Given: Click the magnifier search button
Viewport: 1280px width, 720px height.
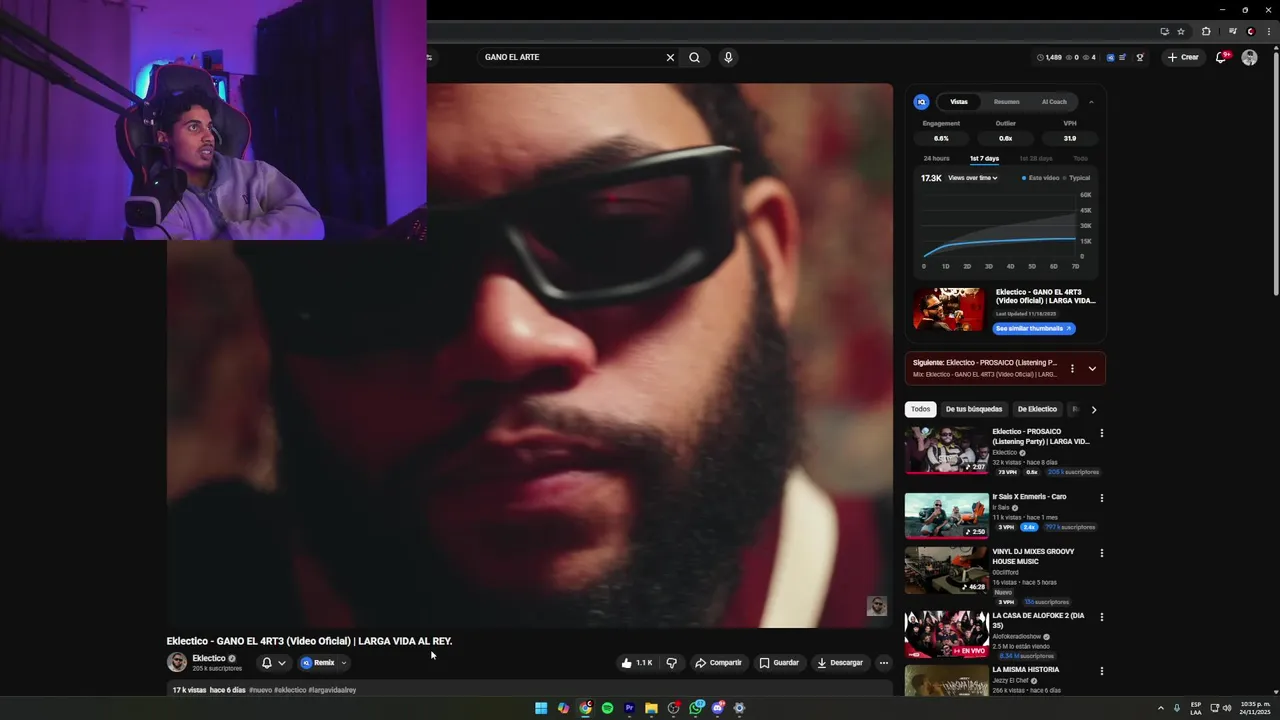Looking at the screenshot, I should 694,57.
